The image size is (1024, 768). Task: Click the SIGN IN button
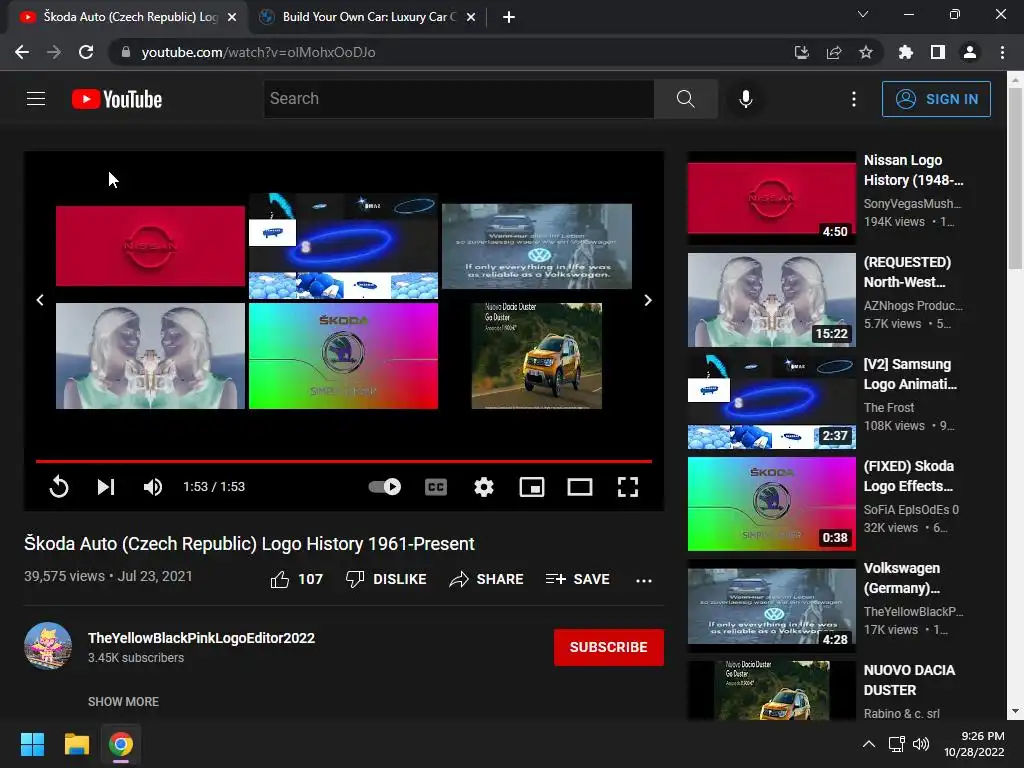coord(936,99)
